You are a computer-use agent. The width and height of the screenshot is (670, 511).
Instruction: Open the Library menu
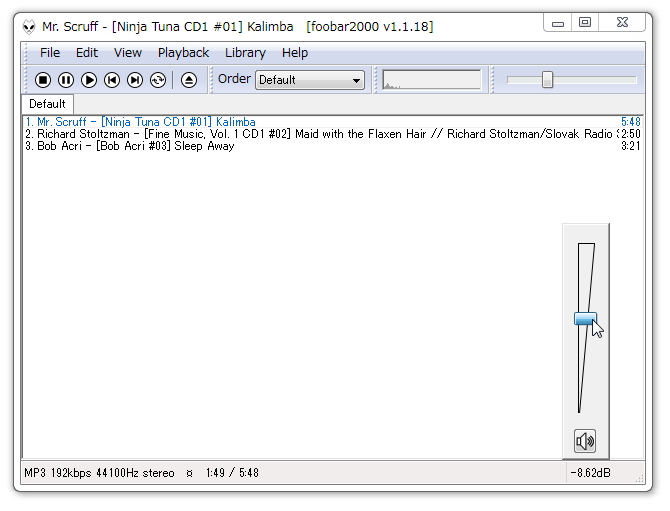click(x=245, y=53)
